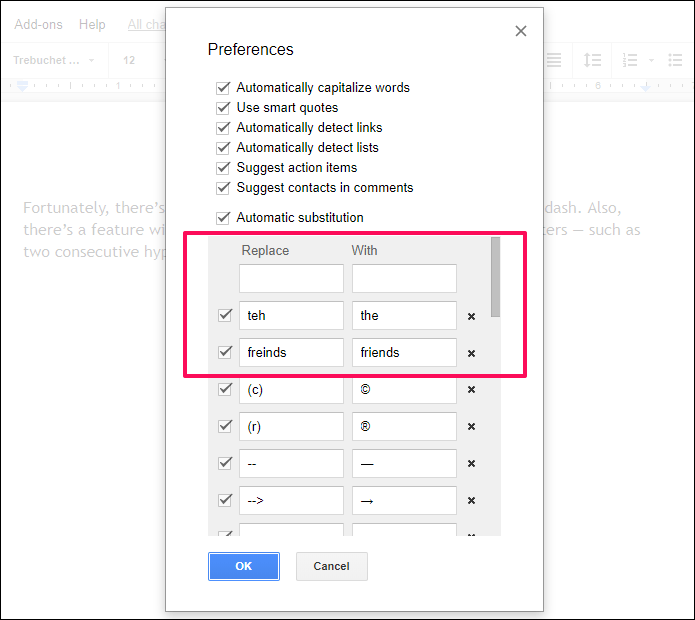The width and height of the screenshot is (695, 620).
Task: Toggle Automatically capitalize words checkbox
Action: pyautogui.click(x=223, y=88)
